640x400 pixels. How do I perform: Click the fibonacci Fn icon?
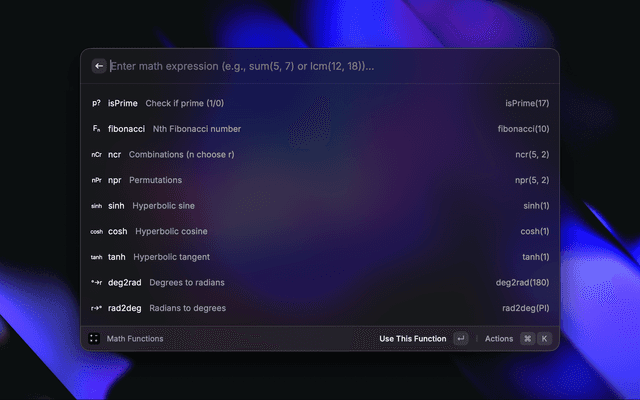pos(96,129)
